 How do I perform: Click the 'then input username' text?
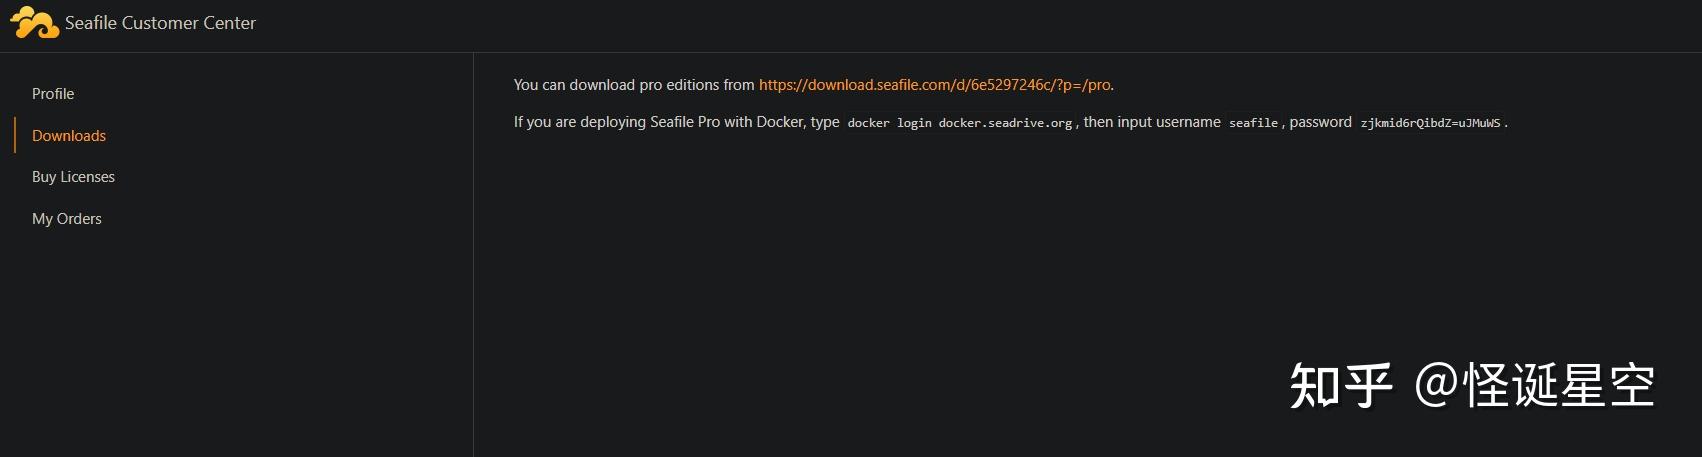tap(1152, 122)
